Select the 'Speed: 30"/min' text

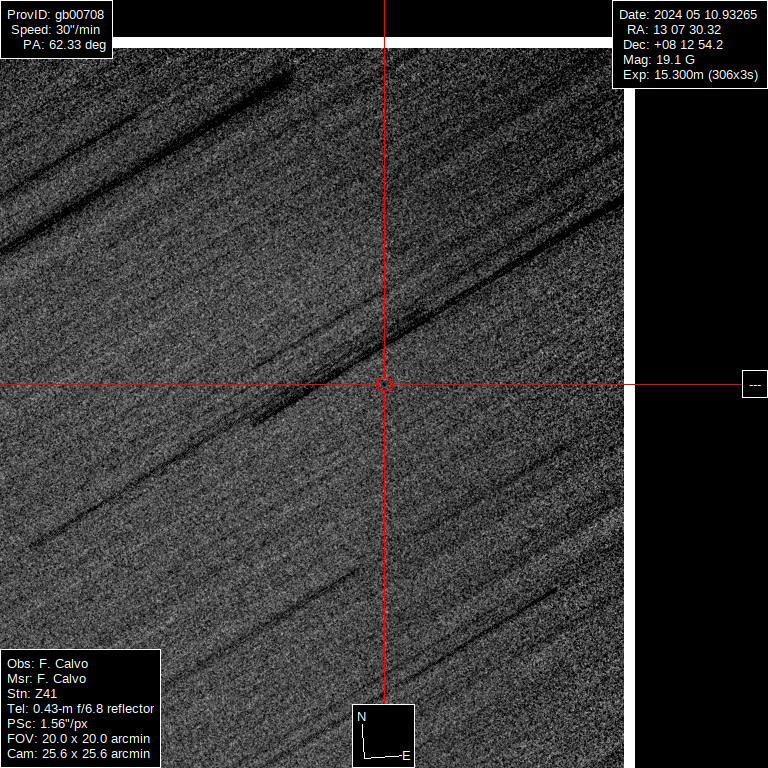55,30
